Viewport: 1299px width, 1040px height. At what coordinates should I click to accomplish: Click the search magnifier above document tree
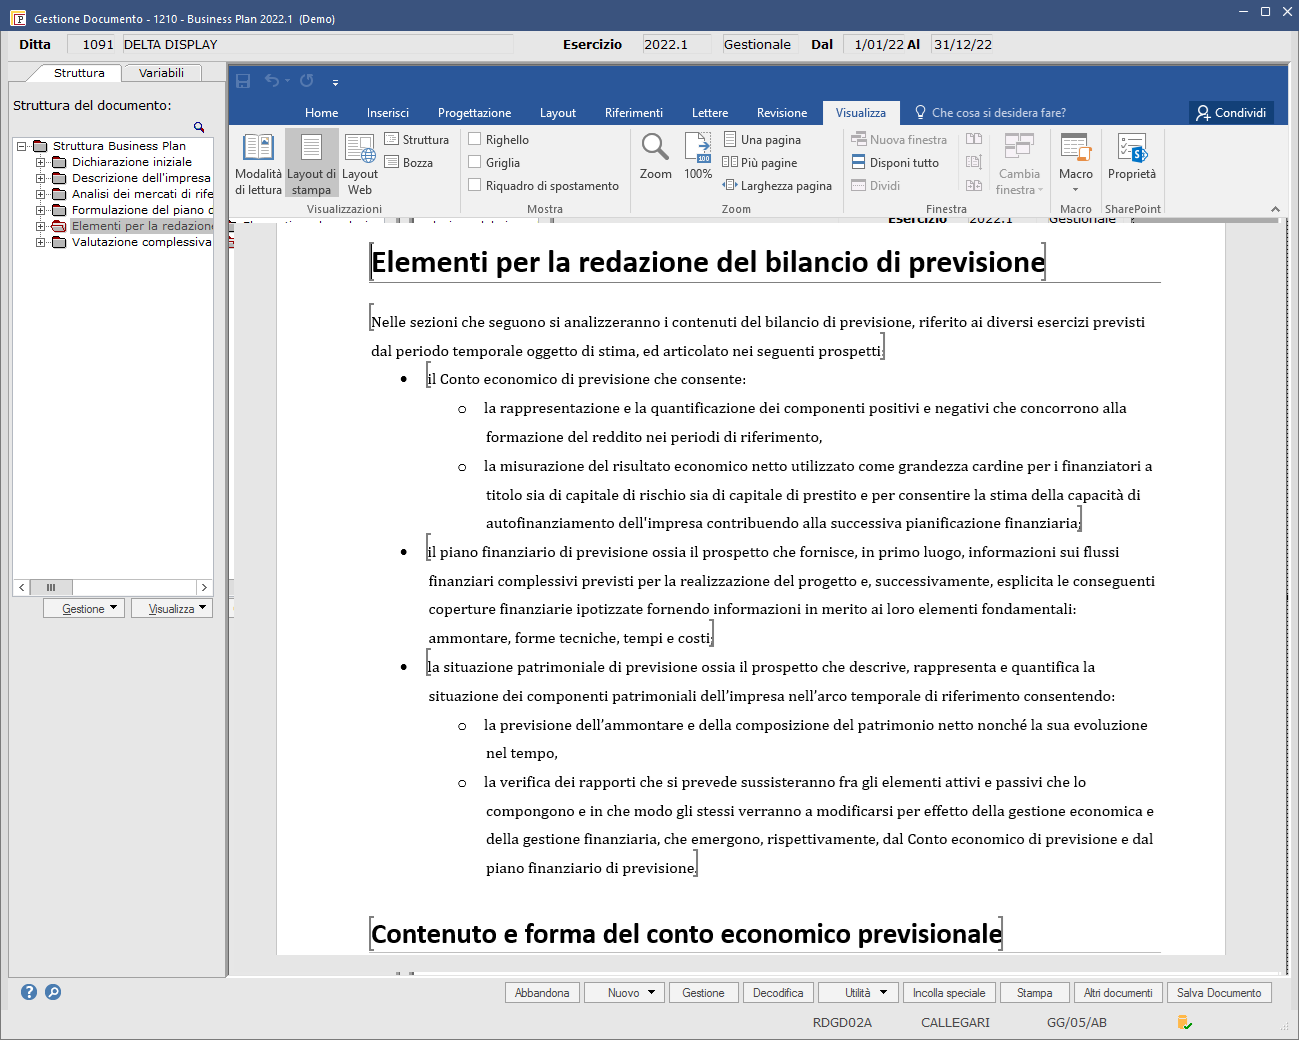pos(199,127)
